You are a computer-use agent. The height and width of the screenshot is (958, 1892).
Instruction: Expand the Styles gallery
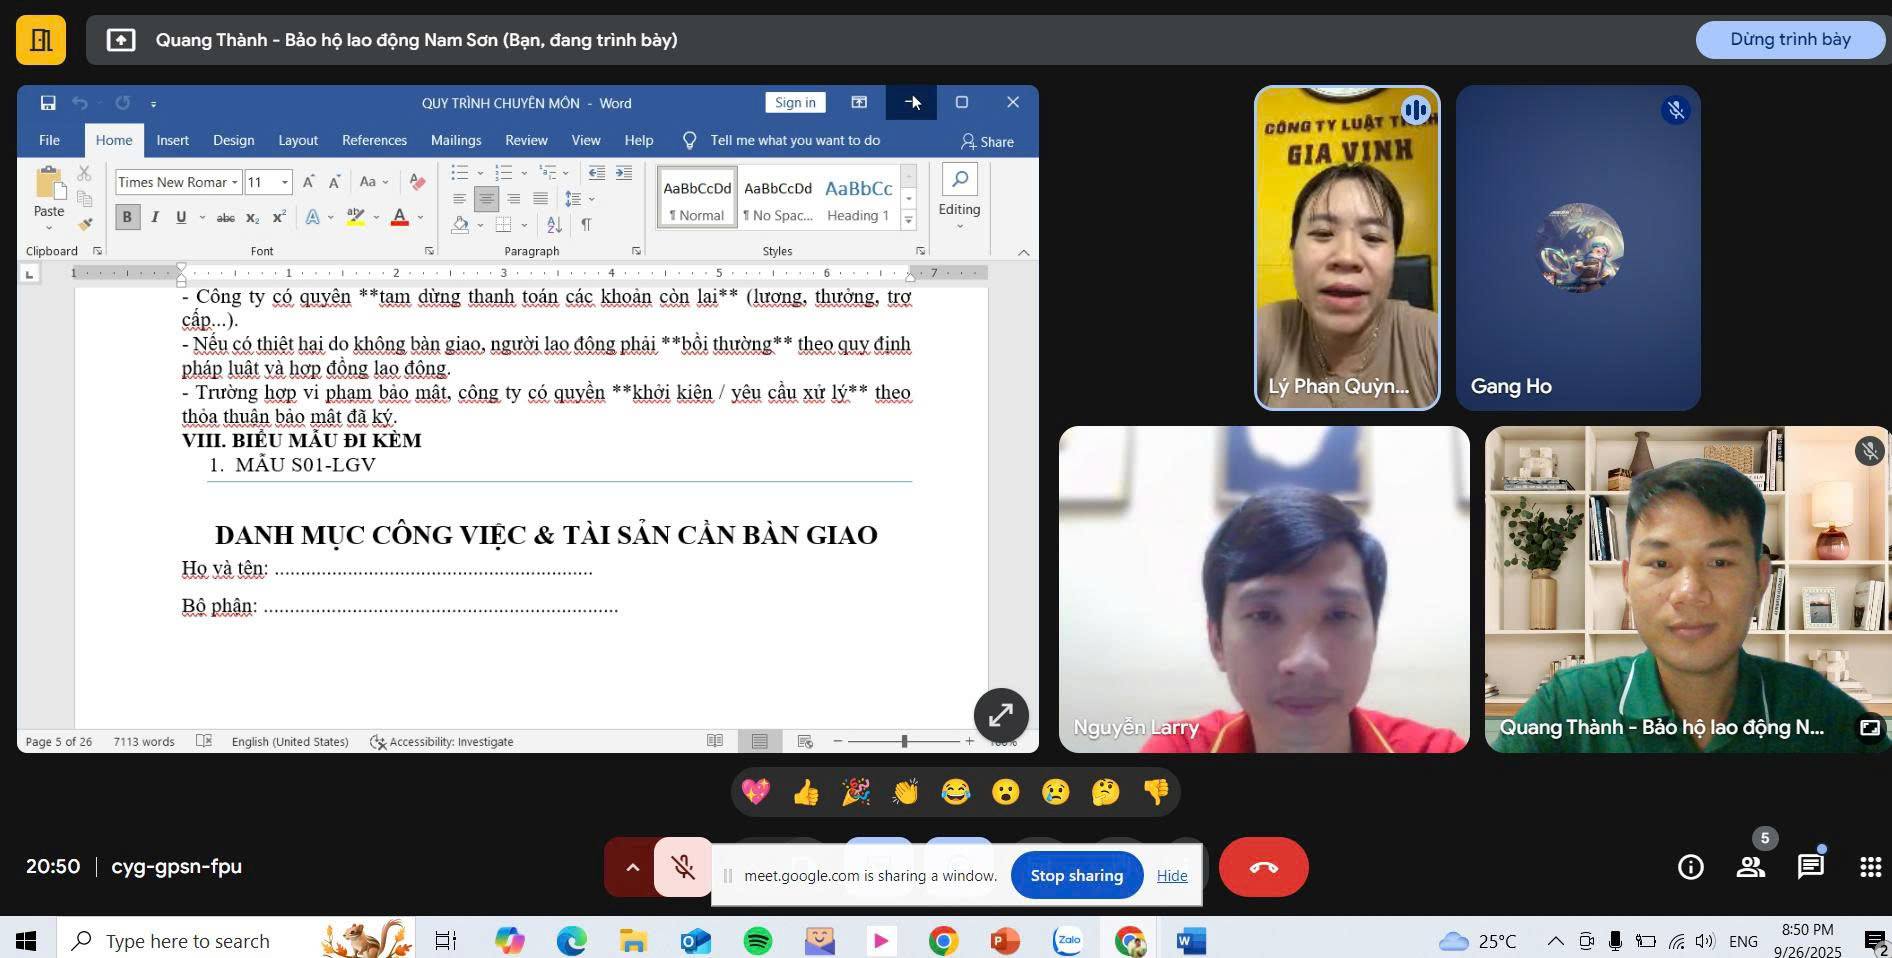tap(908, 220)
